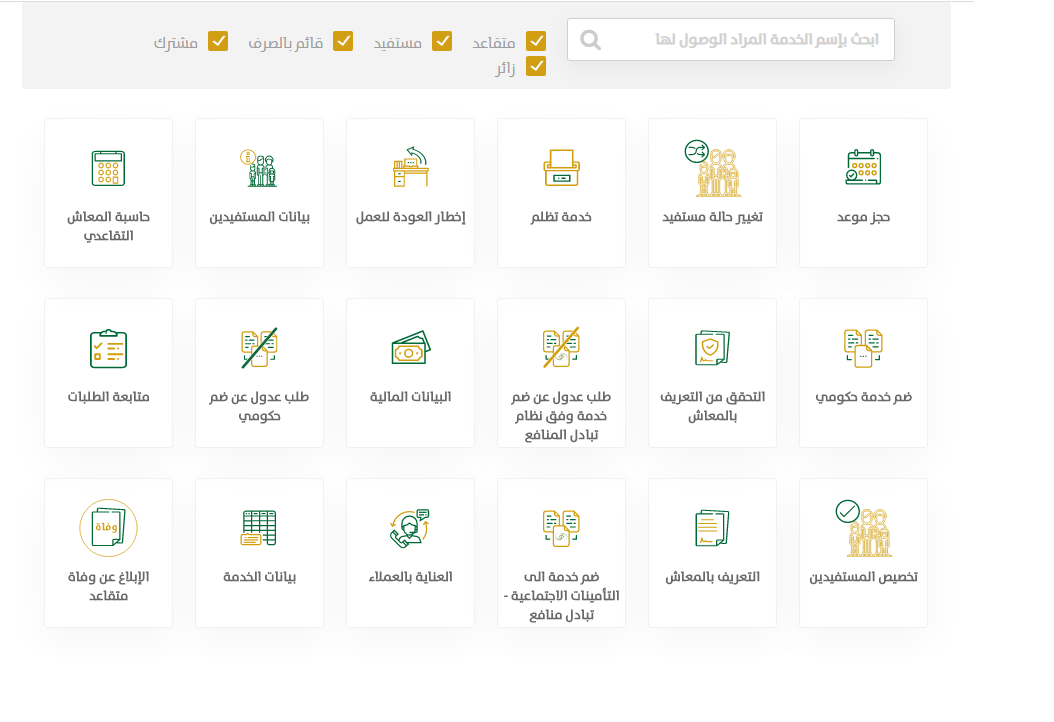Toggle the زائر filter checkbox

[x=536, y=67]
